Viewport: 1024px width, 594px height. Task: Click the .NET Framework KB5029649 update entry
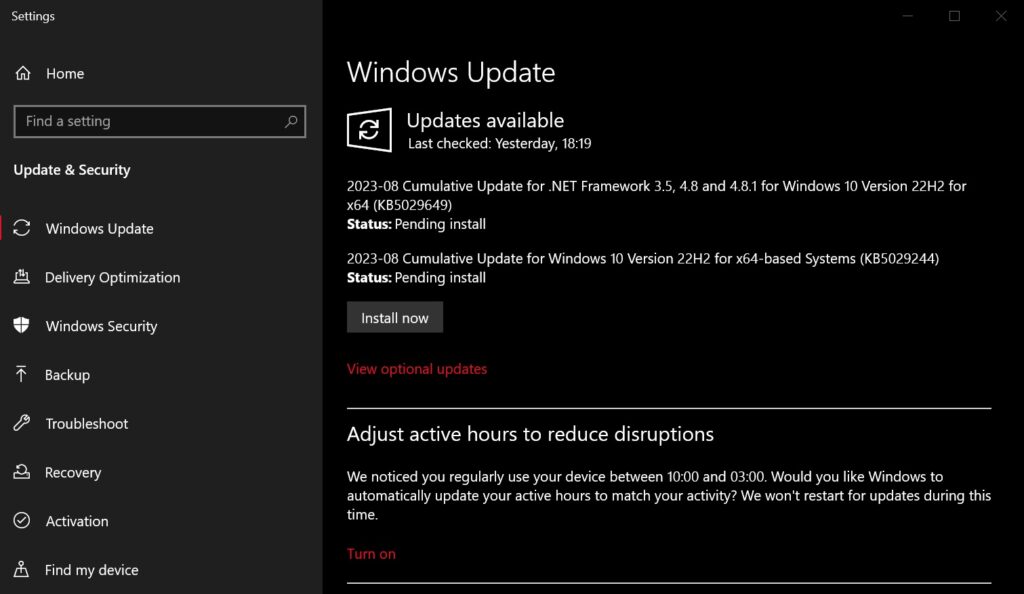[x=656, y=195]
